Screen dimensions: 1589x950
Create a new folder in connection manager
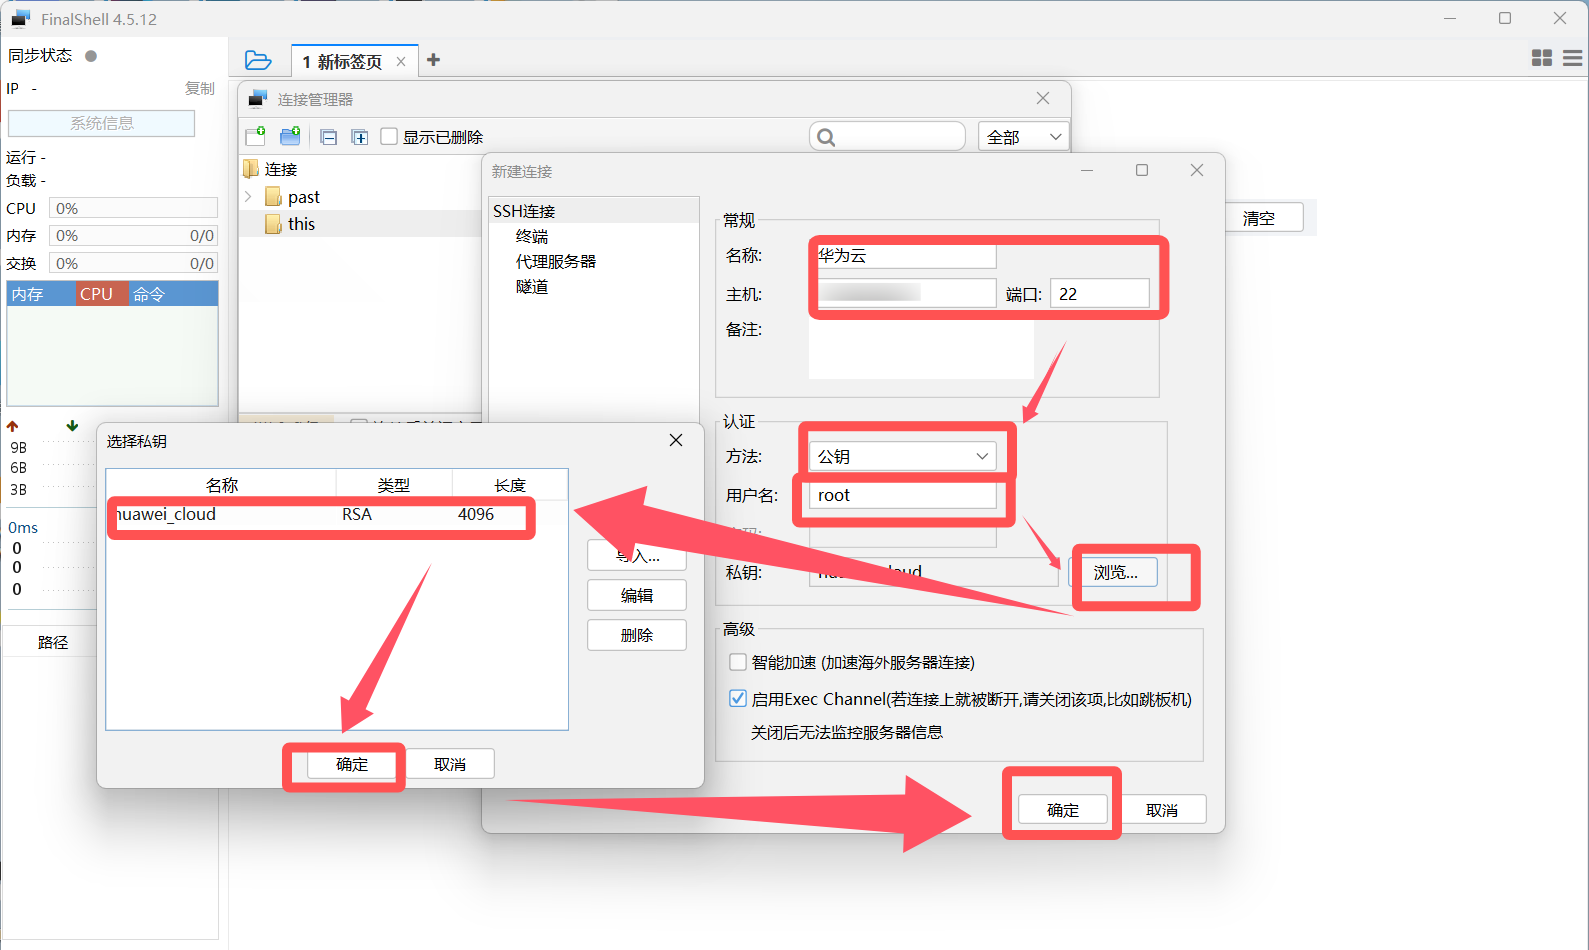pyautogui.click(x=290, y=136)
